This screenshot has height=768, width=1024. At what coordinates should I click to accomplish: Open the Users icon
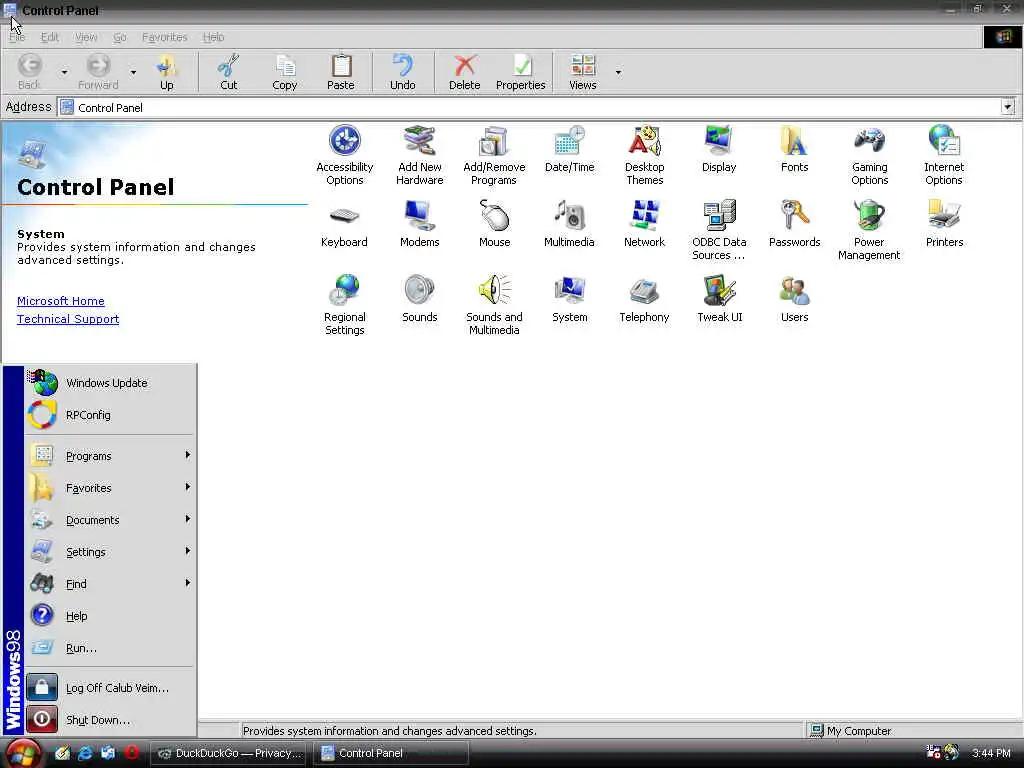(x=794, y=299)
